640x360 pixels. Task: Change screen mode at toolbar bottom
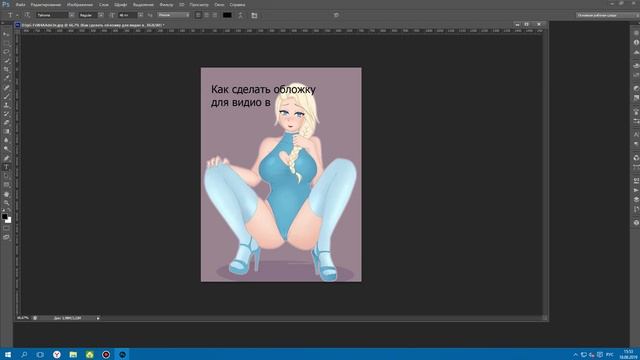coord(6,237)
